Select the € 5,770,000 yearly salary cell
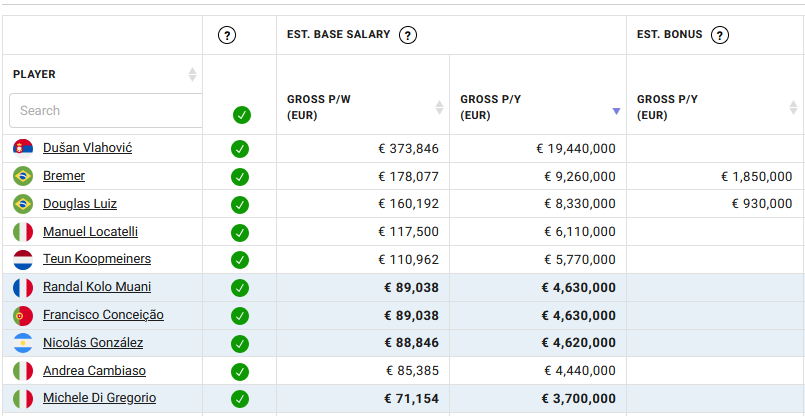 (x=538, y=260)
